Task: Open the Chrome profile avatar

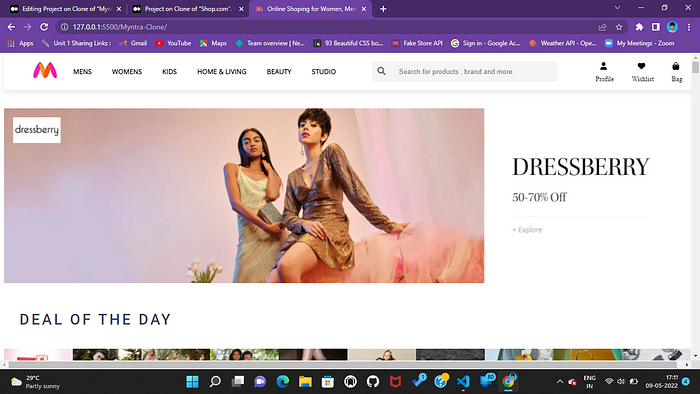Action: (x=672, y=27)
